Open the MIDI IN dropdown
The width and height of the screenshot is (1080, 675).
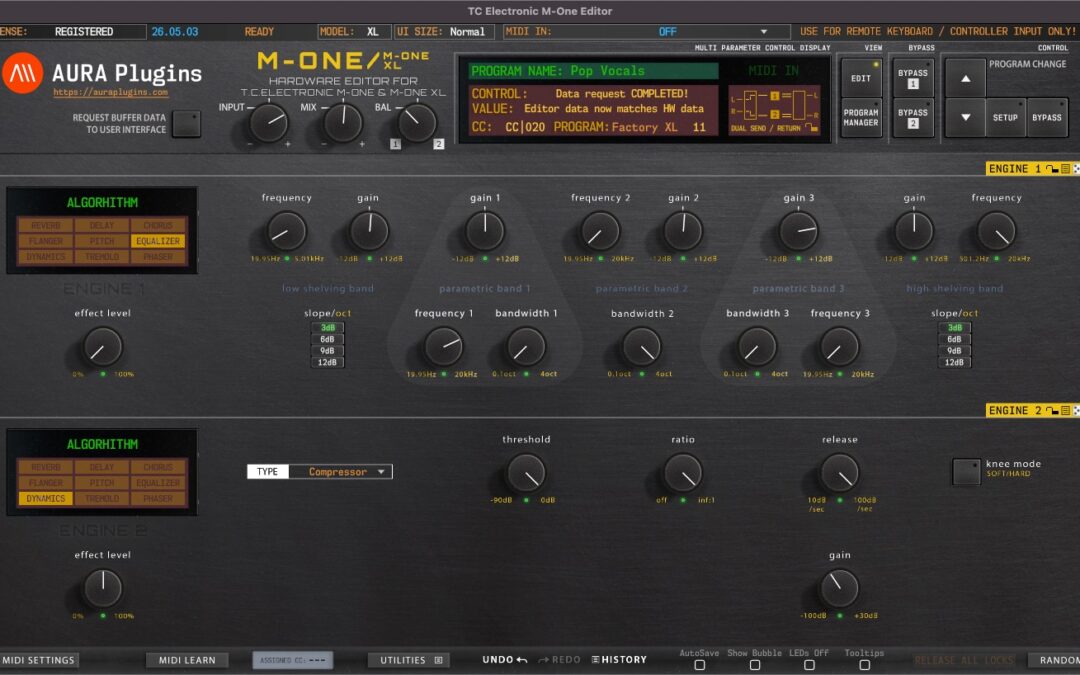(x=646, y=32)
